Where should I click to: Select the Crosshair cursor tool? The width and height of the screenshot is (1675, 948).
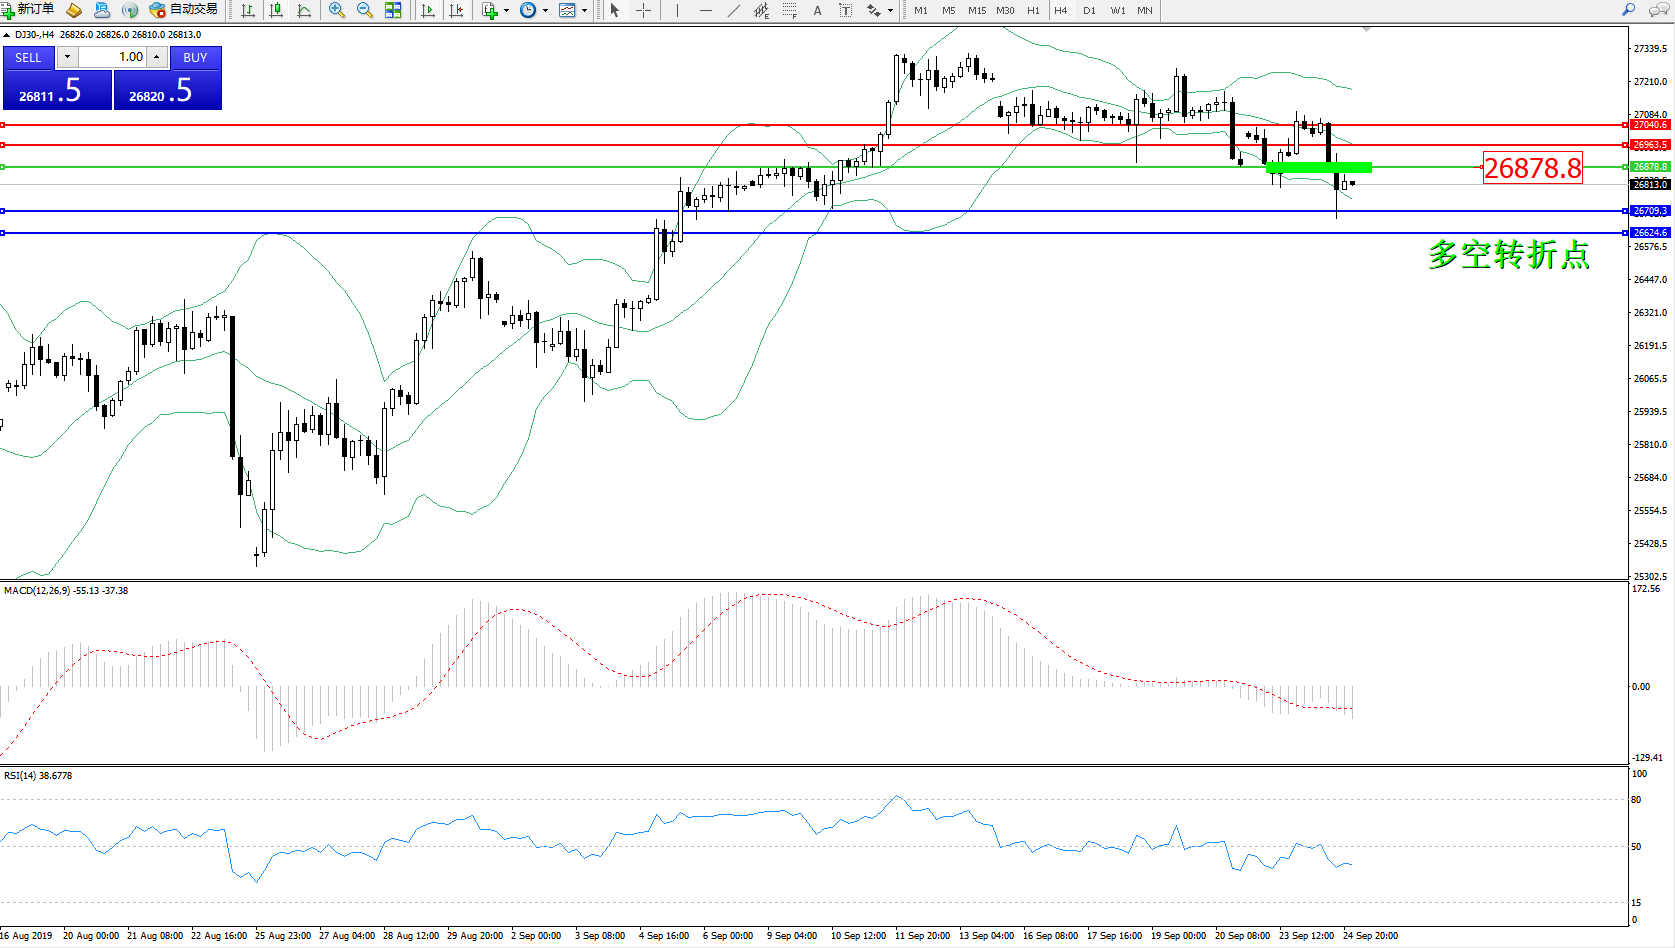coord(643,10)
